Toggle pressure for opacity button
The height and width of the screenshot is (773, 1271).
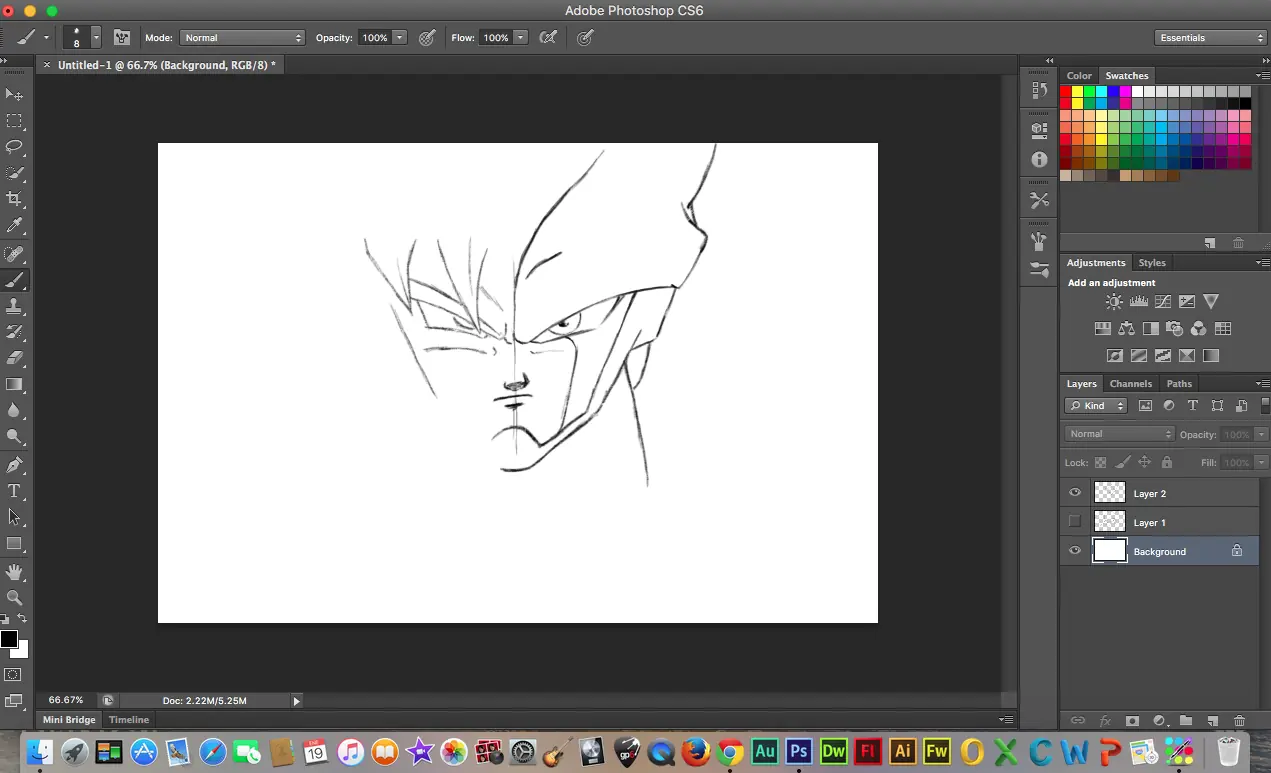(x=427, y=38)
